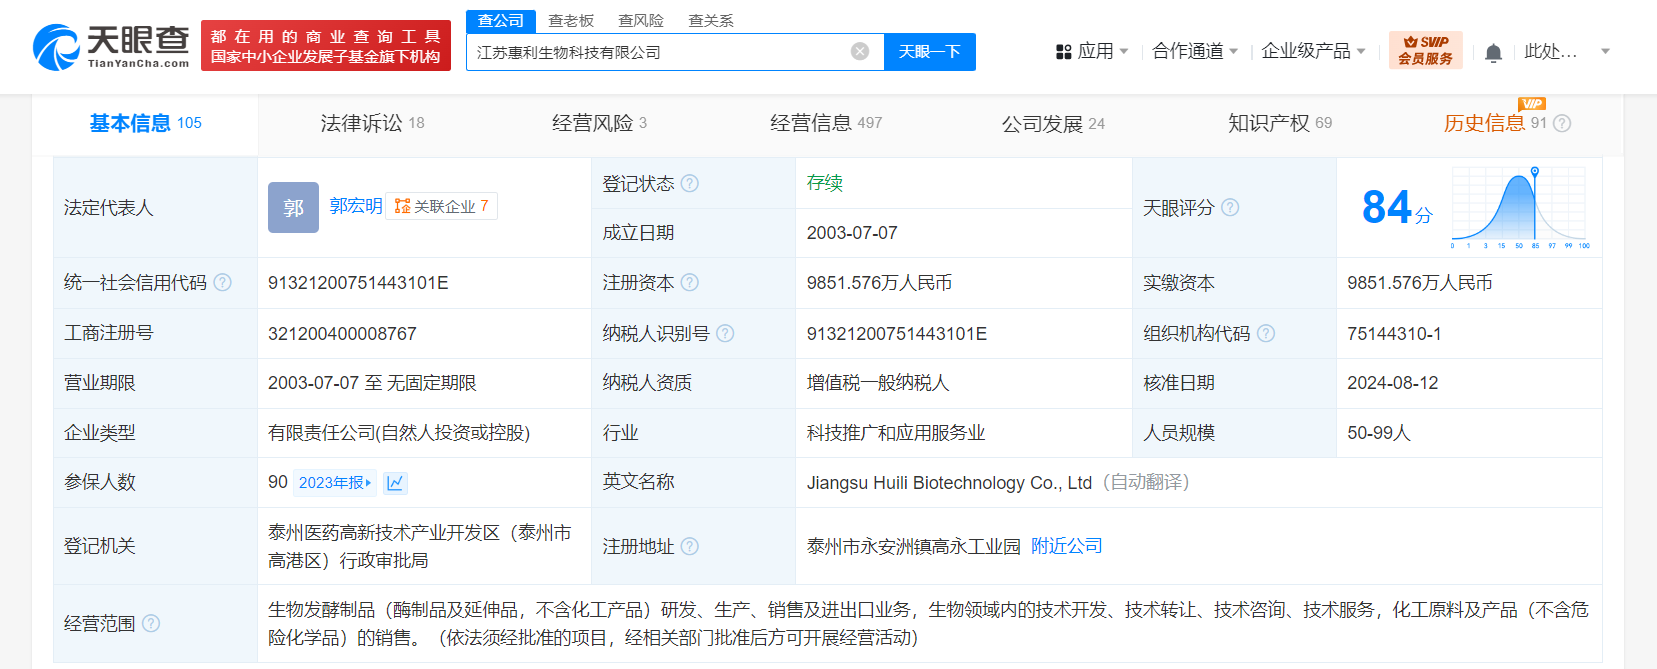The width and height of the screenshot is (1657, 669).
Task: Click the apps grid icon
Action: coord(1064,51)
